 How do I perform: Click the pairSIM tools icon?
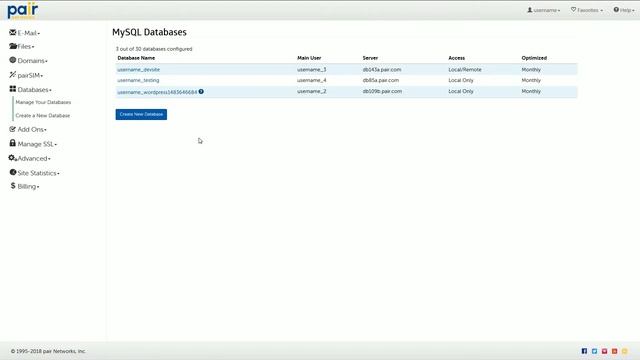pyautogui.click(x=13, y=75)
